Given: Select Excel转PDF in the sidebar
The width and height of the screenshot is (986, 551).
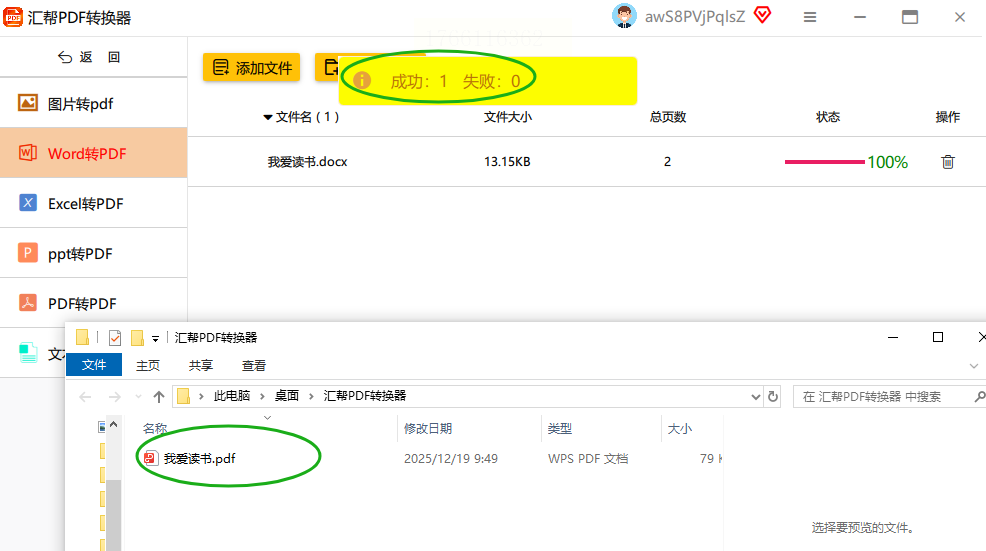Looking at the screenshot, I should click(x=94, y=203).
